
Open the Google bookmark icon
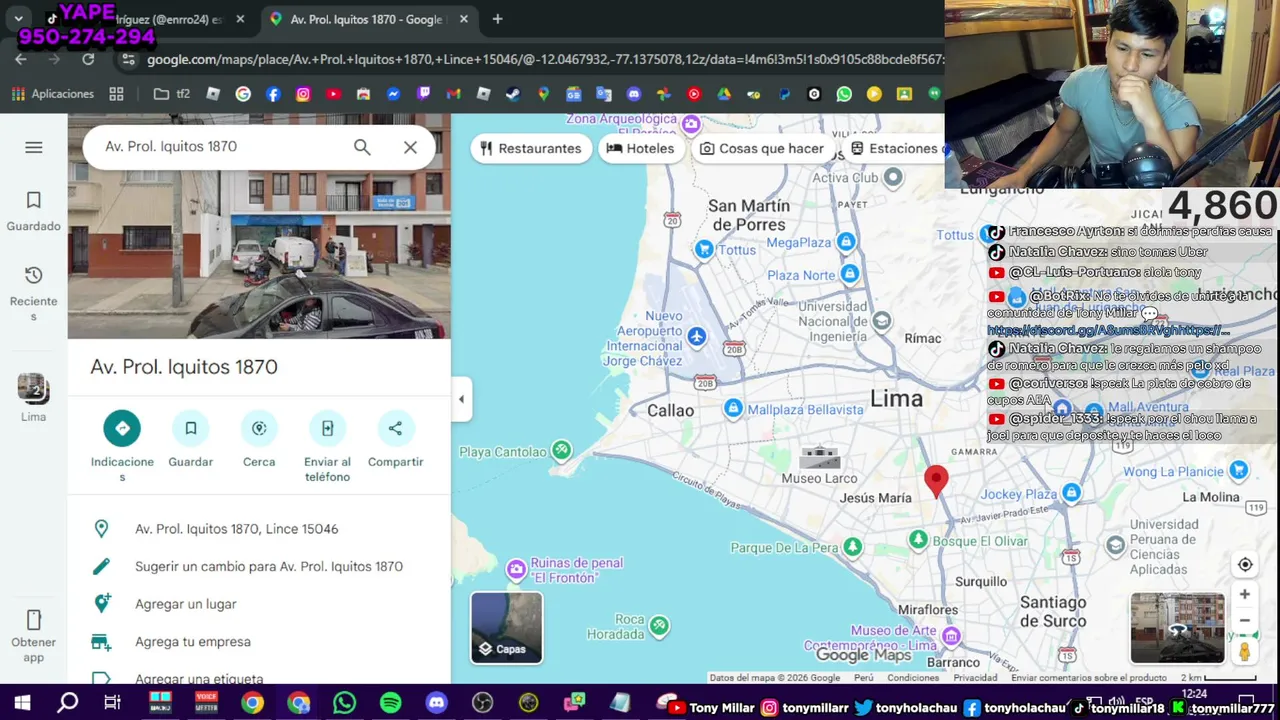243,94
